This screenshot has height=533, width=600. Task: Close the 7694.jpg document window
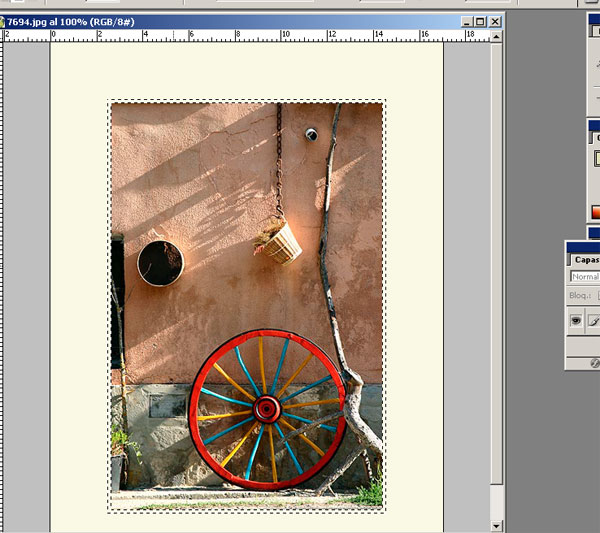pos(494,21)
